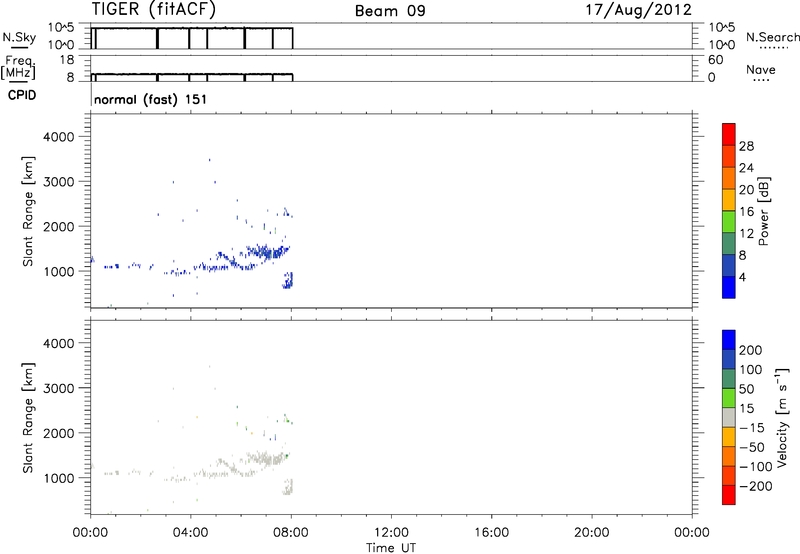Click the '4000' tick of the power panel
The height and width of the screenshot is (554, 800).
coord(59,137)
